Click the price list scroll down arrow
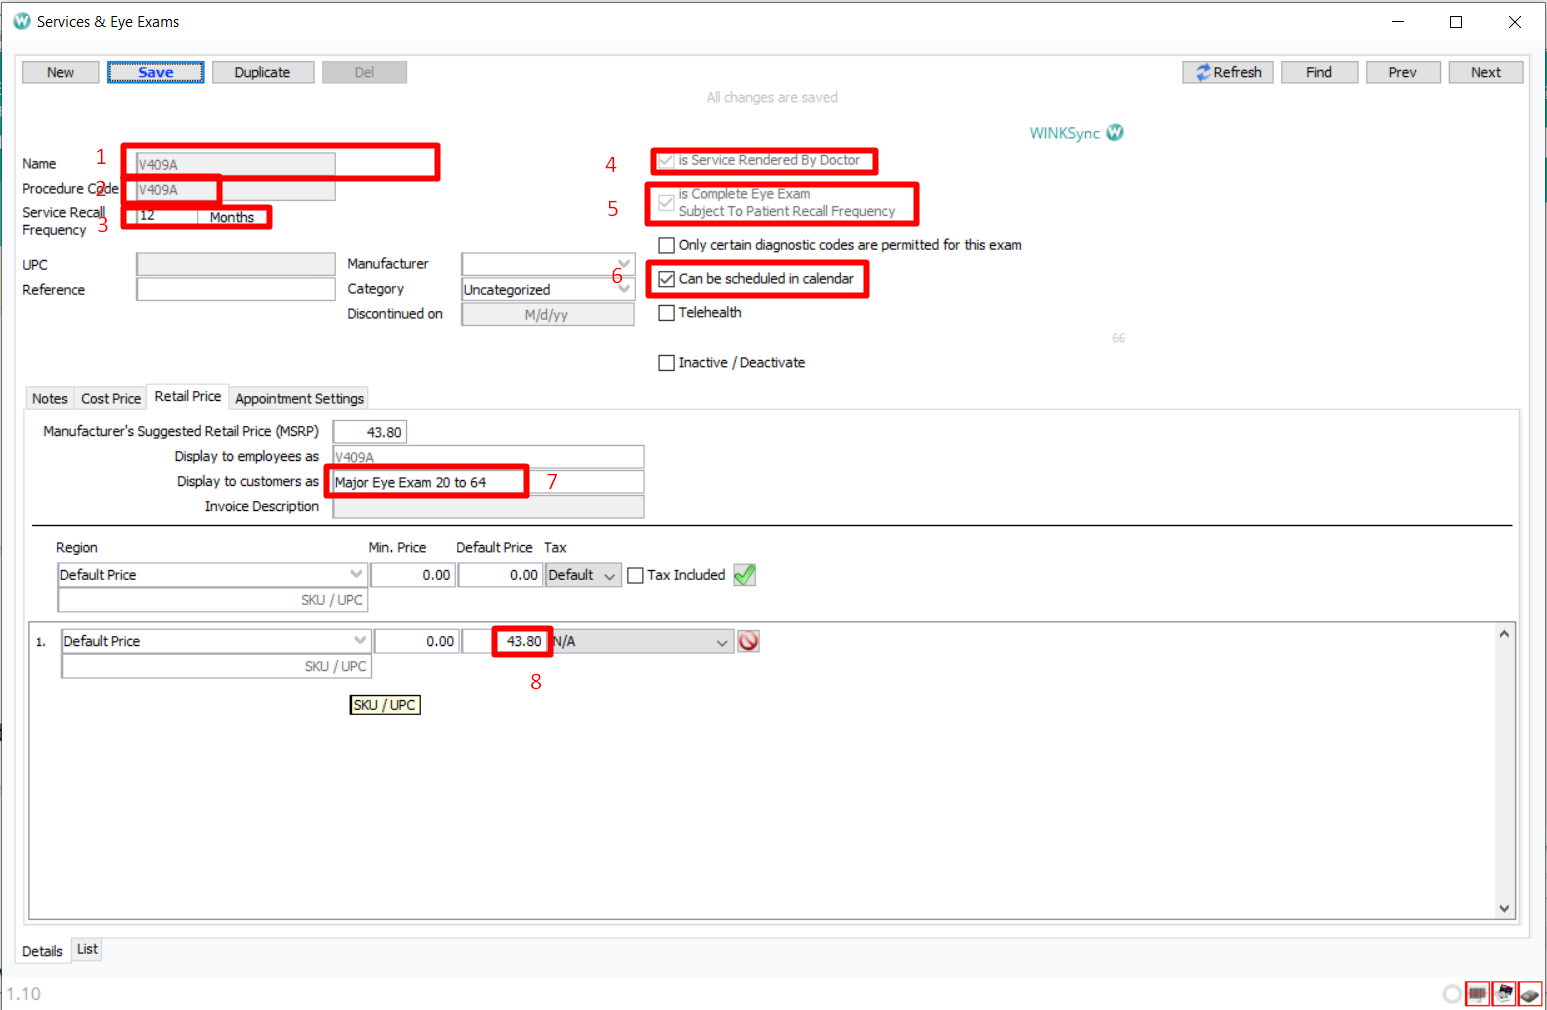The height and width of the screenshot is (1010, 1547). click(x=1504, y=908)
